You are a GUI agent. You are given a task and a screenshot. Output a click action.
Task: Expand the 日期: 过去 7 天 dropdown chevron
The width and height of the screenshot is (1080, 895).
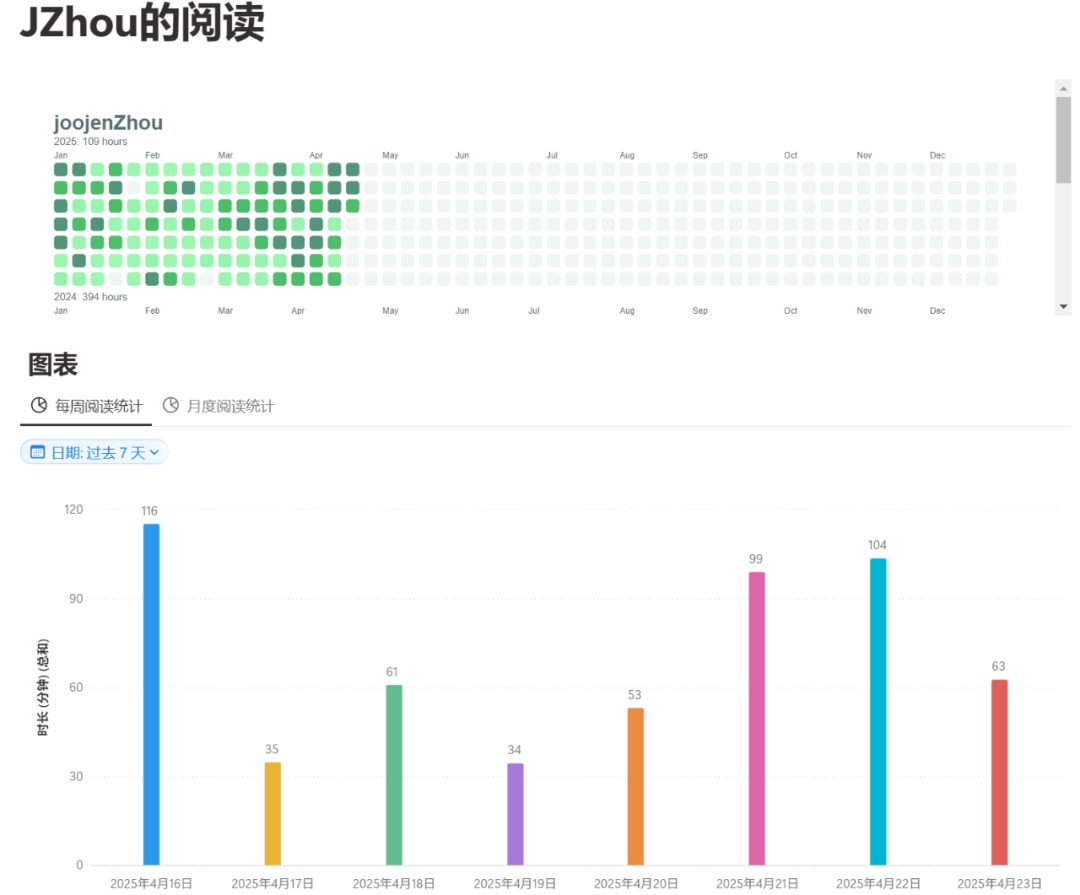(x=155, y=454)
